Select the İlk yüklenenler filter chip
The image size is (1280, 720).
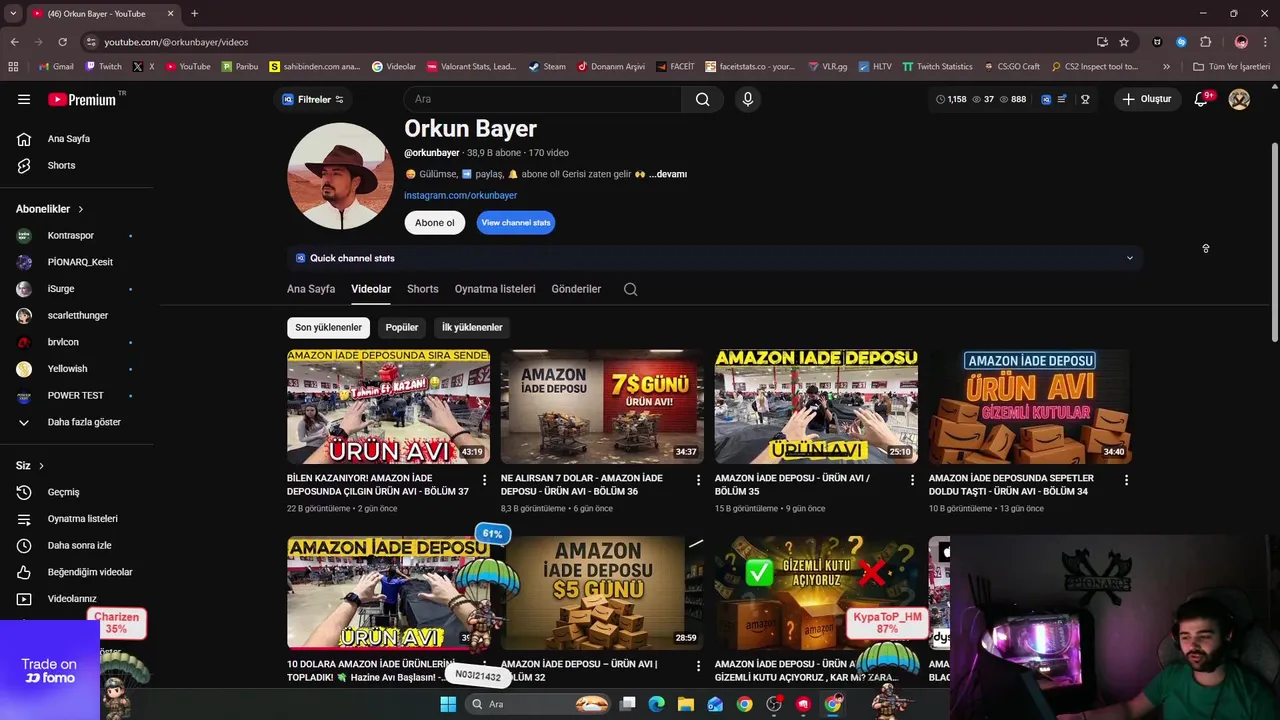point(472,327)
